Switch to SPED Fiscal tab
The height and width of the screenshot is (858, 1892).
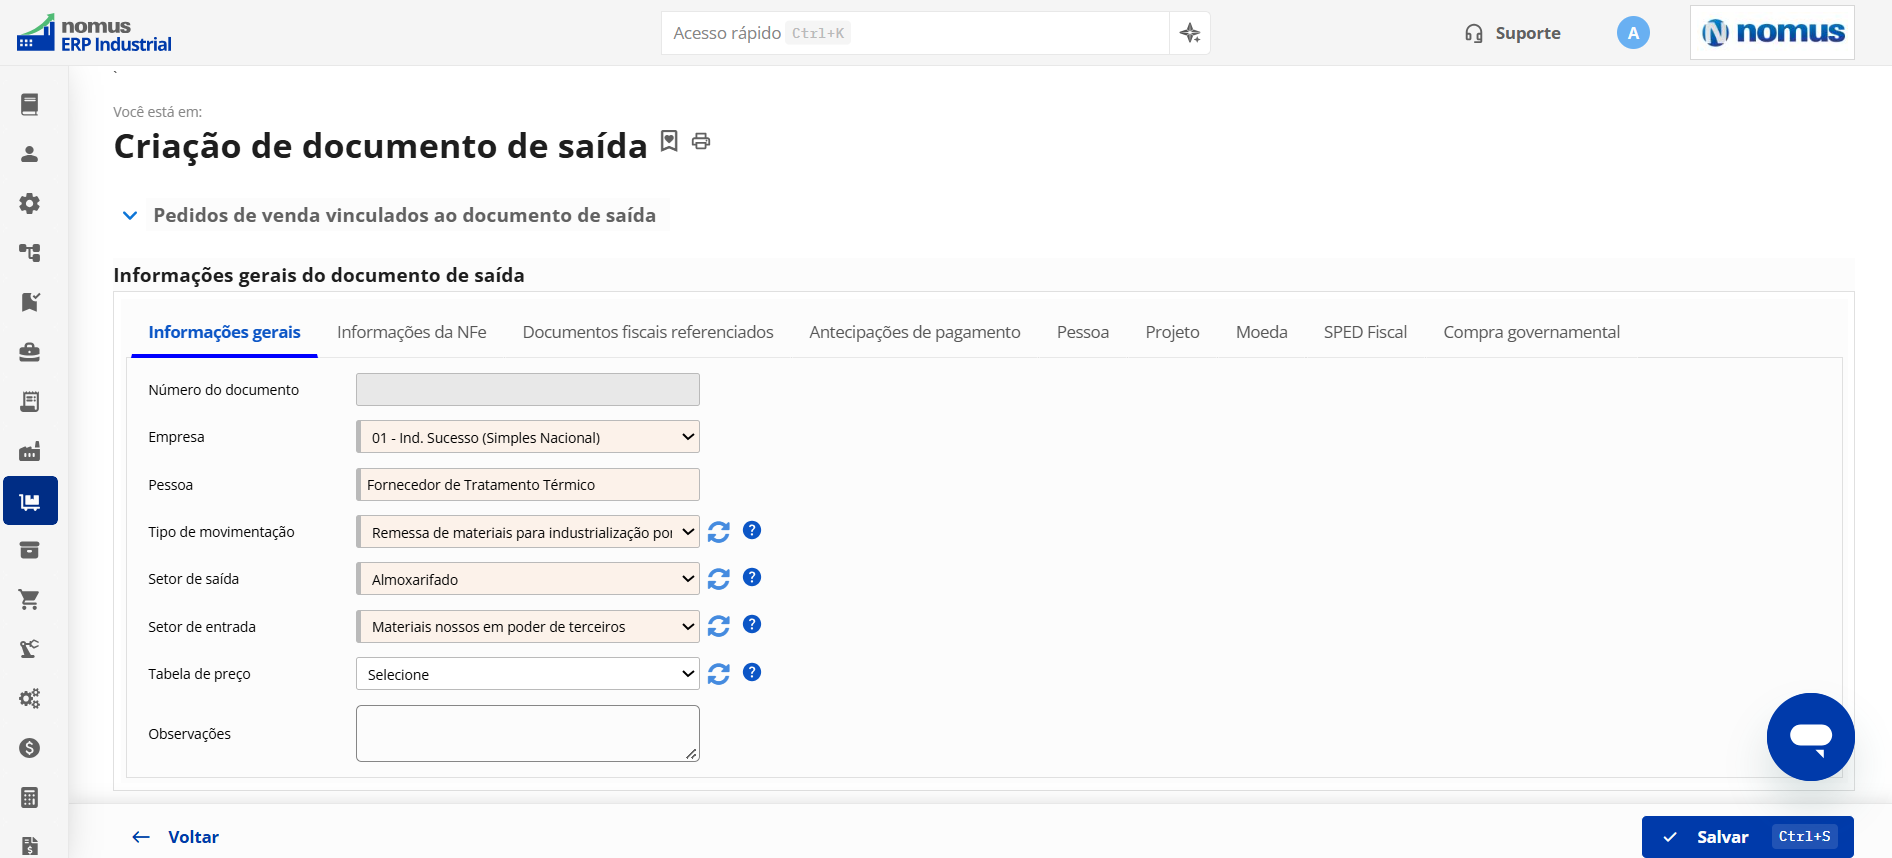tap(1365, 332)
